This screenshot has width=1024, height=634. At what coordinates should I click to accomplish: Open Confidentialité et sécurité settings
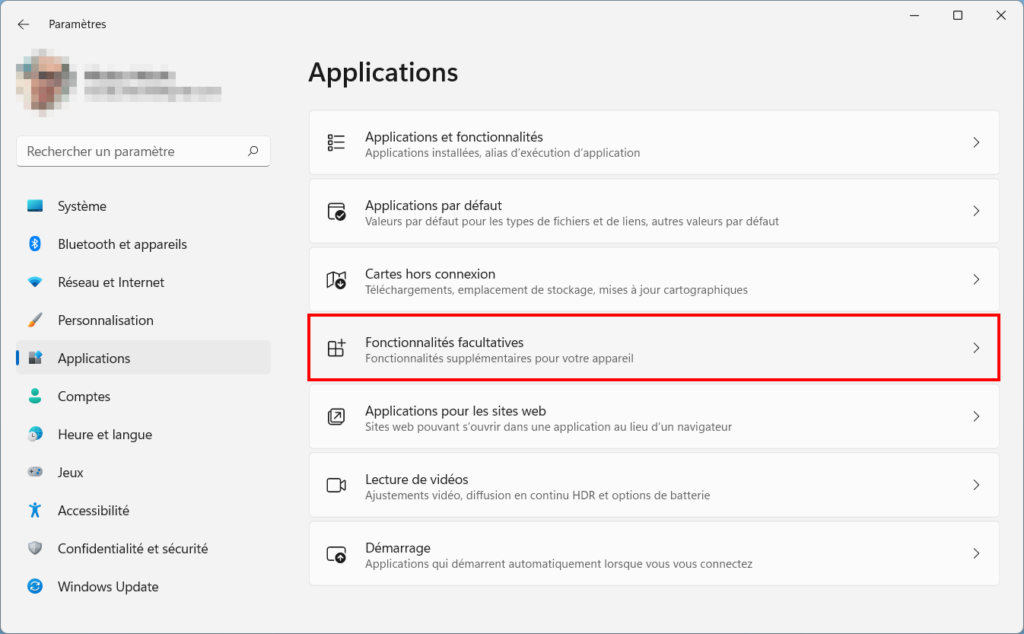click(x=143, y=548)
